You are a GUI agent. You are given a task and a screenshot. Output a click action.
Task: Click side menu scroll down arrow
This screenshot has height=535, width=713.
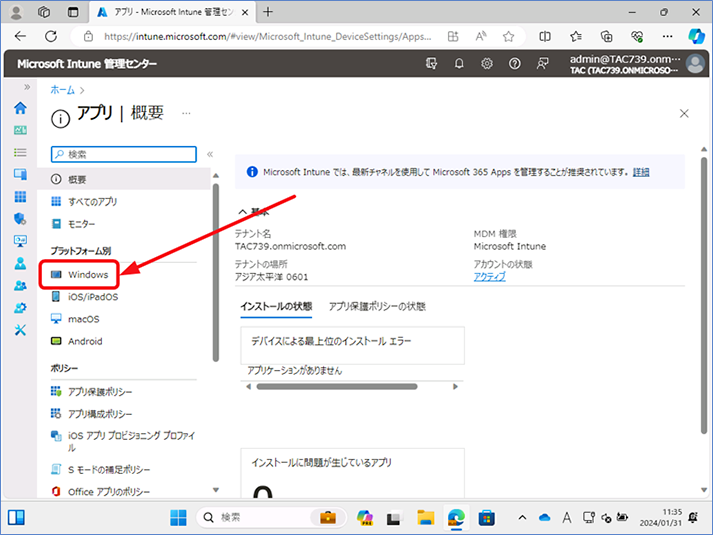(x=216, y=490)
